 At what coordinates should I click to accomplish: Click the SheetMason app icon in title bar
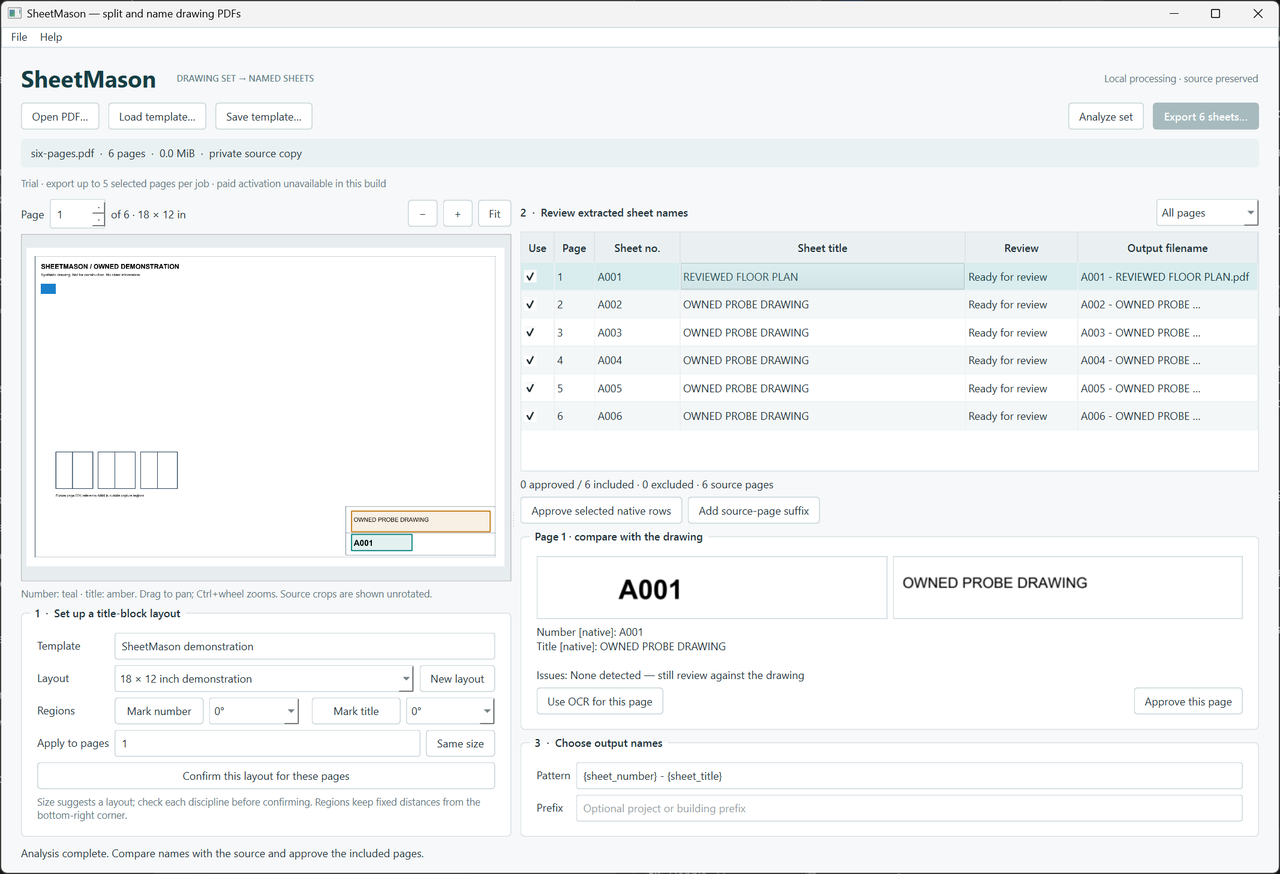pos(14,14)
